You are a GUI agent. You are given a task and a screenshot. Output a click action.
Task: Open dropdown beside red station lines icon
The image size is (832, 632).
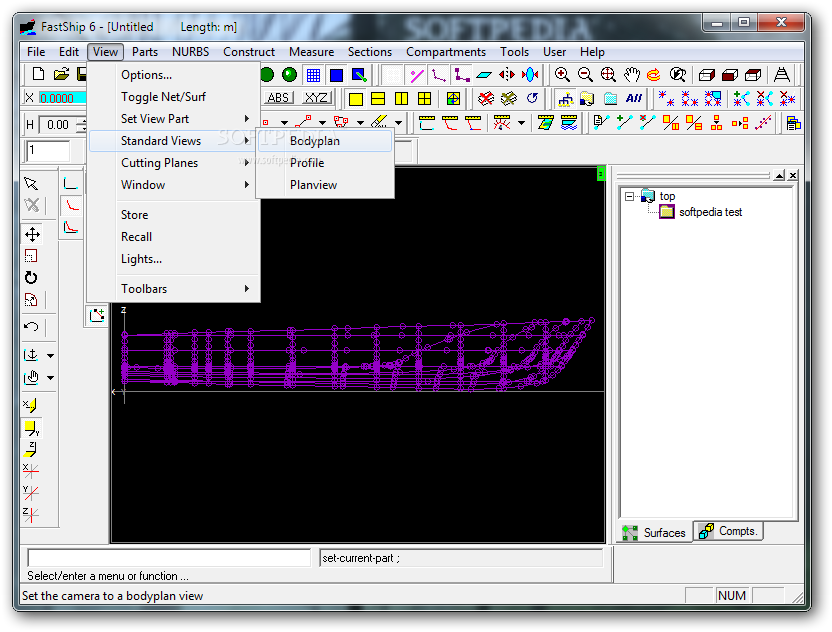coord(521,123)
